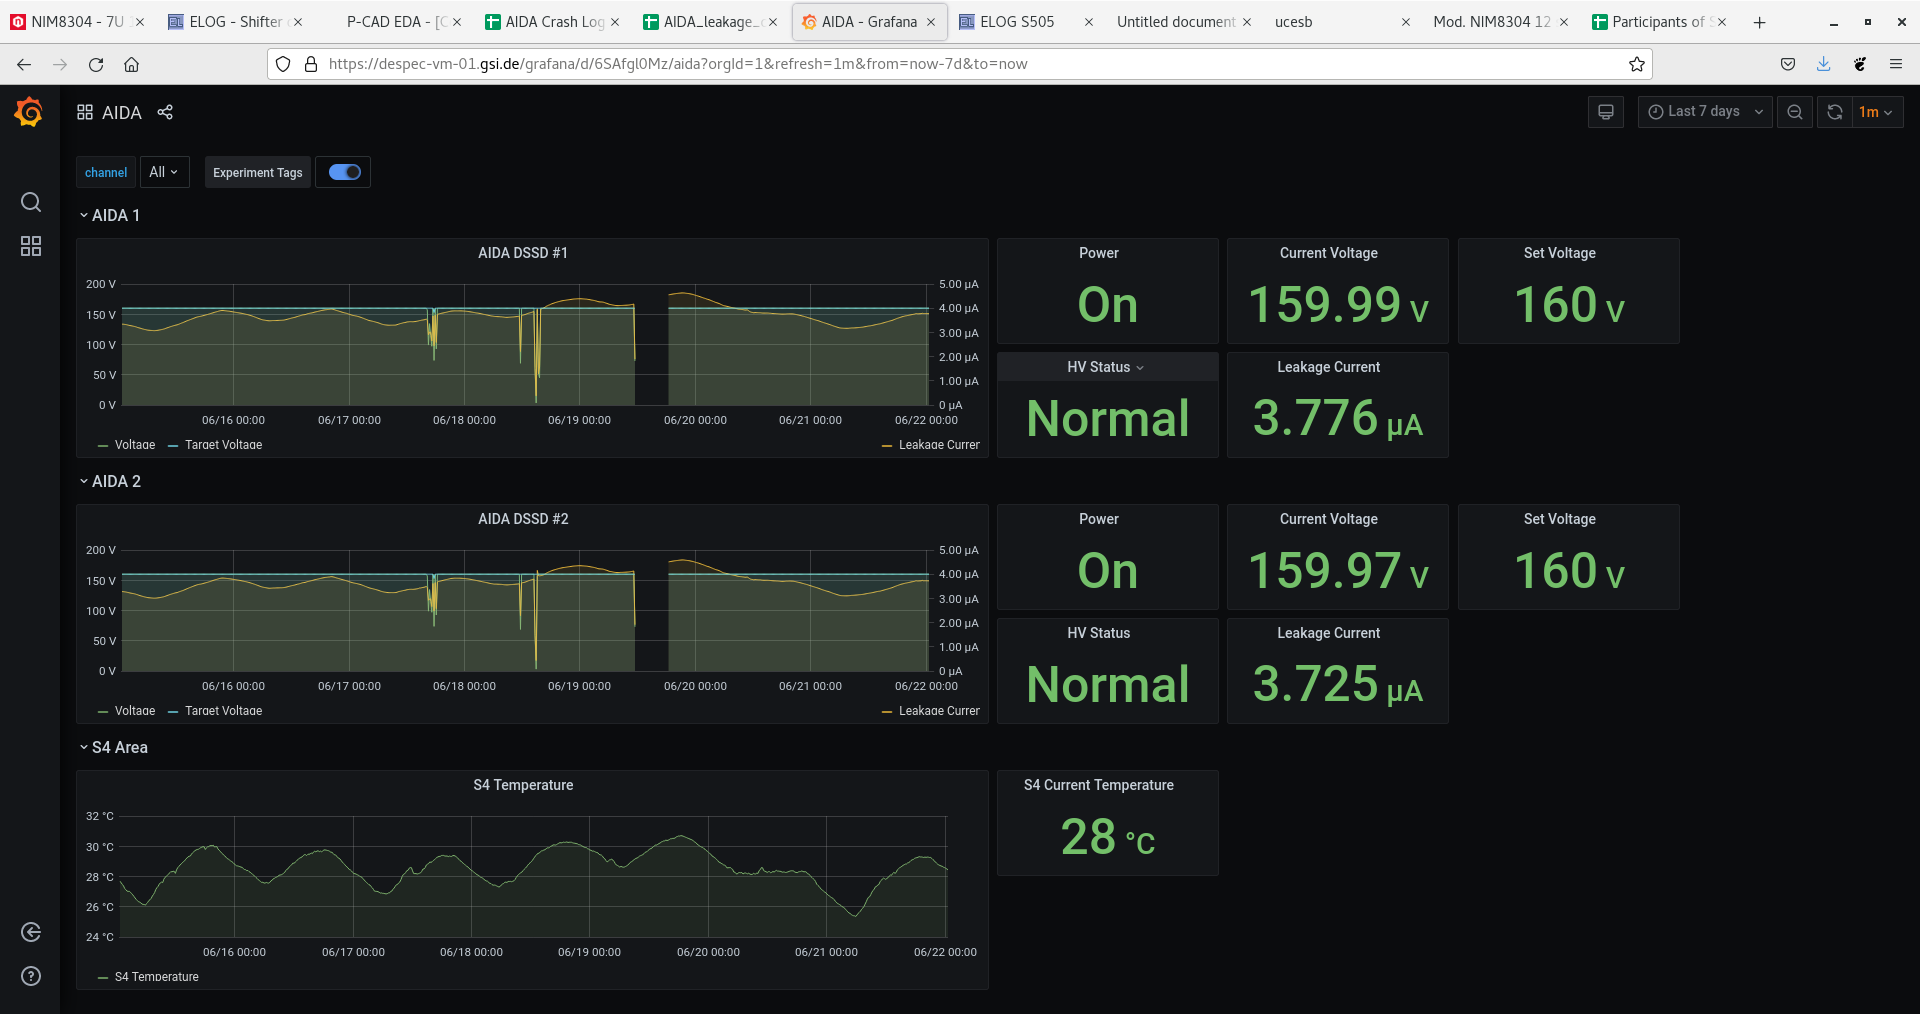Viewport: 1920px width, 1014px height.
Task: Click the Experiment Tags label
Action: (x=258, y=172)
